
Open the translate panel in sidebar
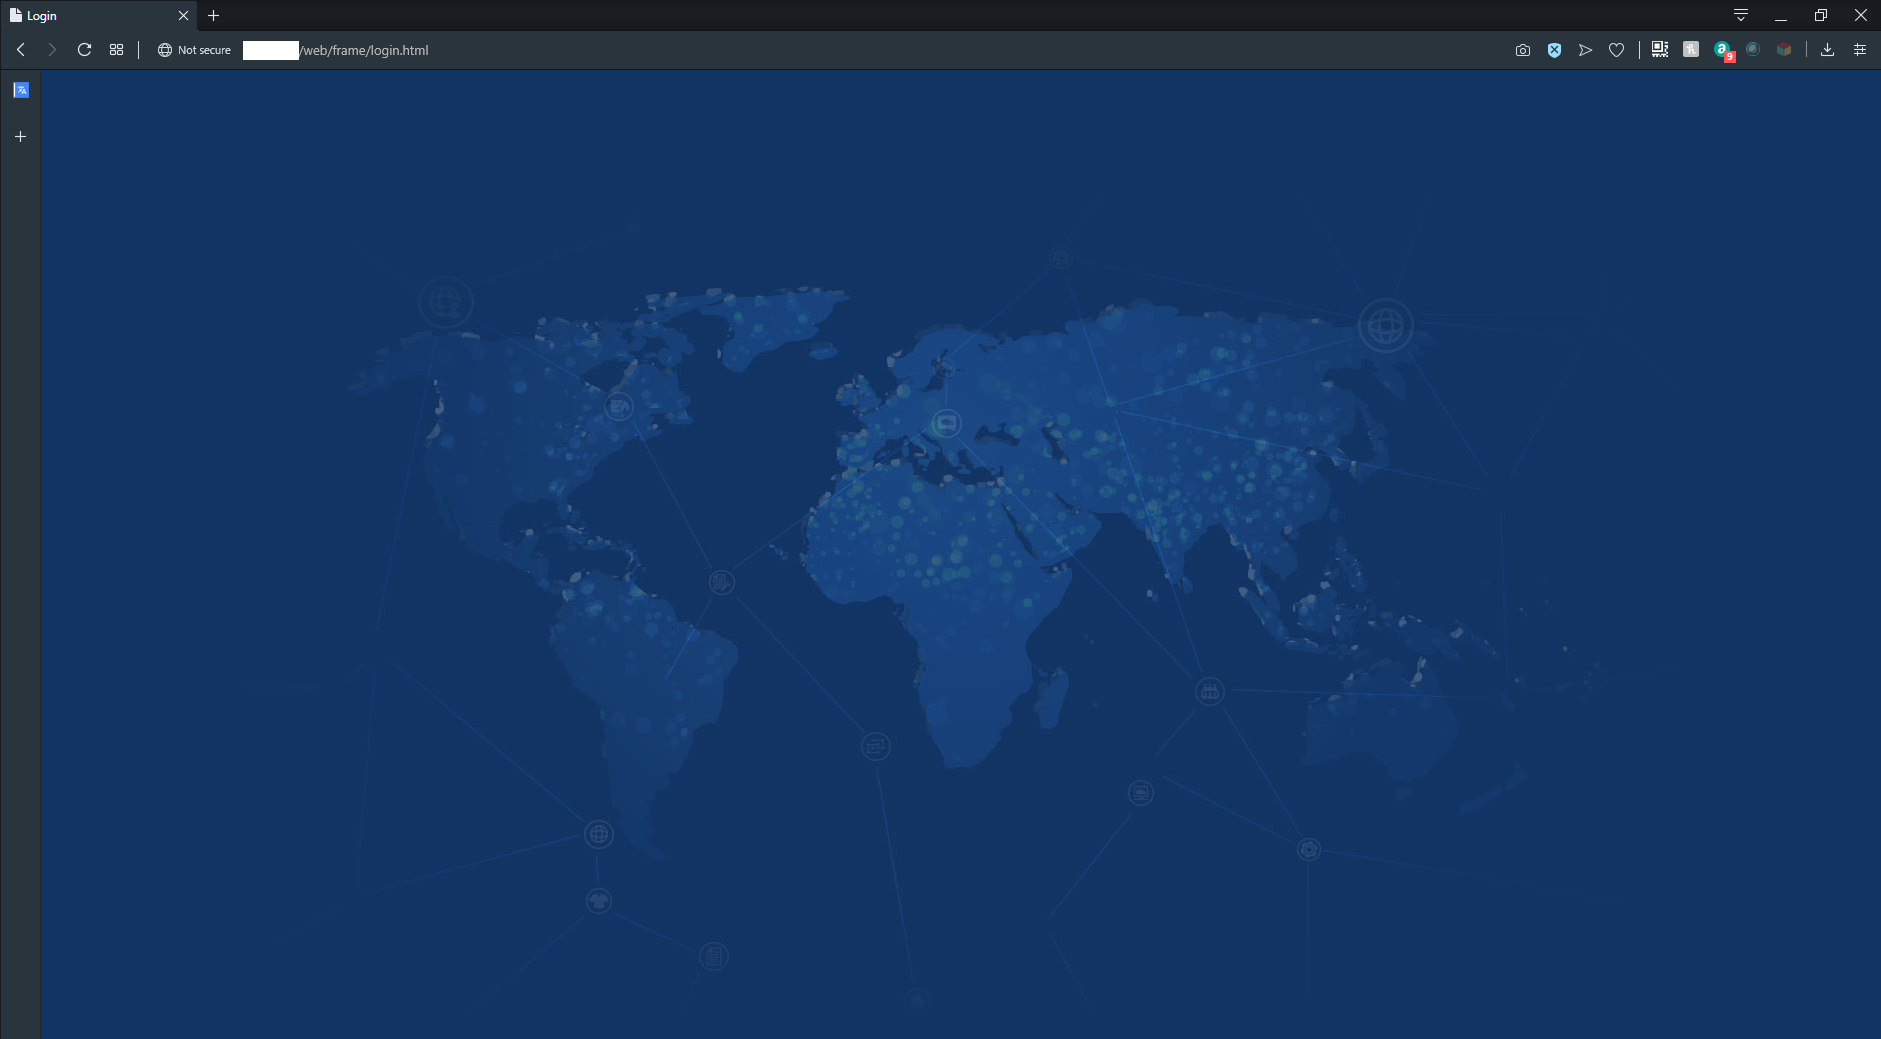[21, 90]
